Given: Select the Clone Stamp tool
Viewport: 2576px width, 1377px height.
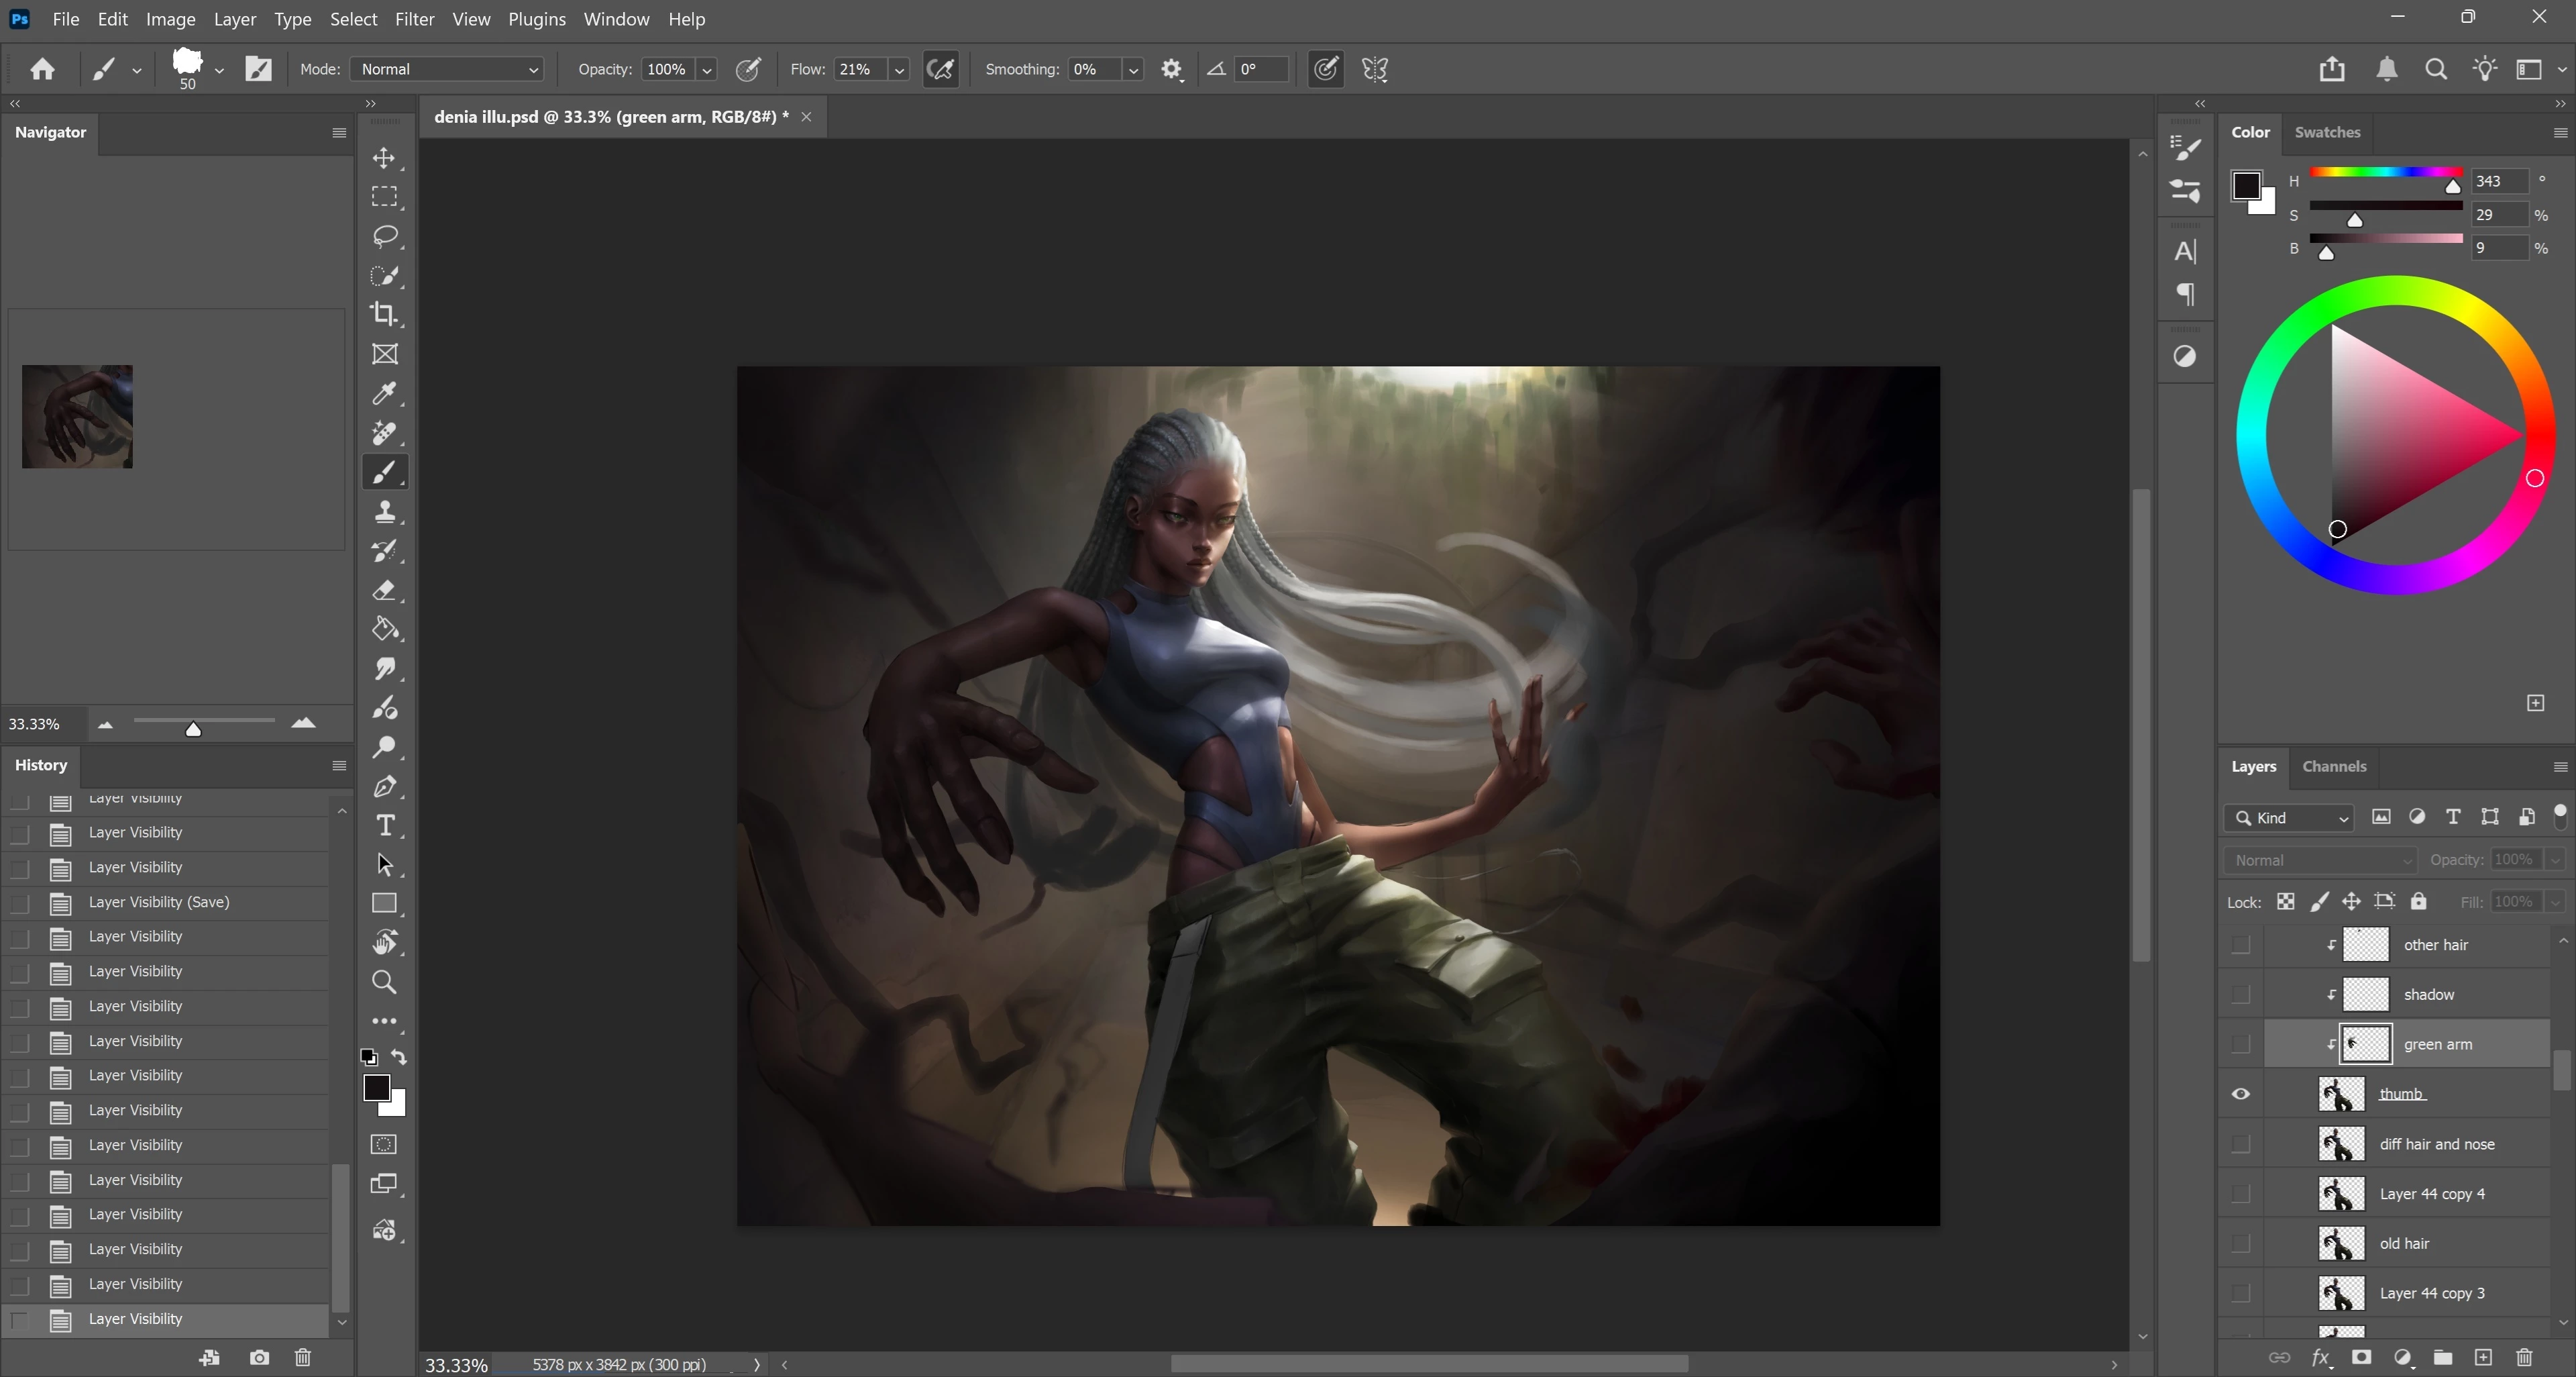Looking at the screenshot, I should point(384,512).
